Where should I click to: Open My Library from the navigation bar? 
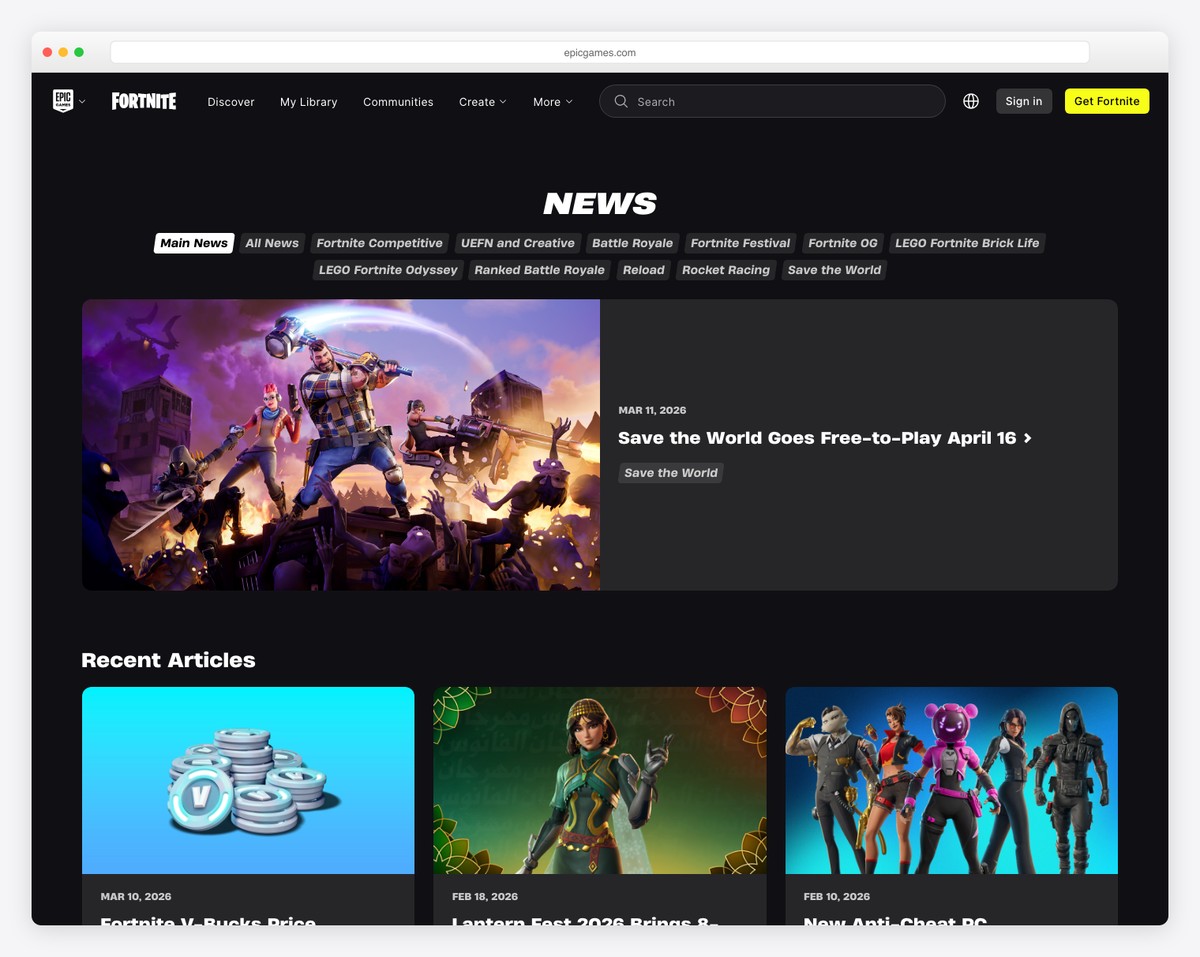coord(308,101)
